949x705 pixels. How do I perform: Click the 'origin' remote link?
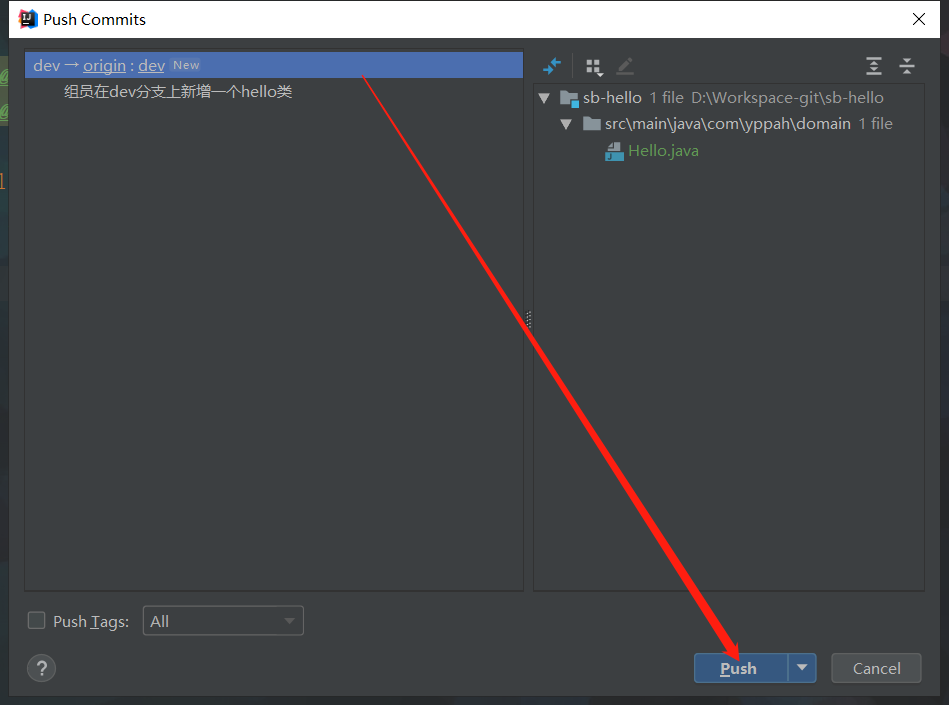coord(104,65)
